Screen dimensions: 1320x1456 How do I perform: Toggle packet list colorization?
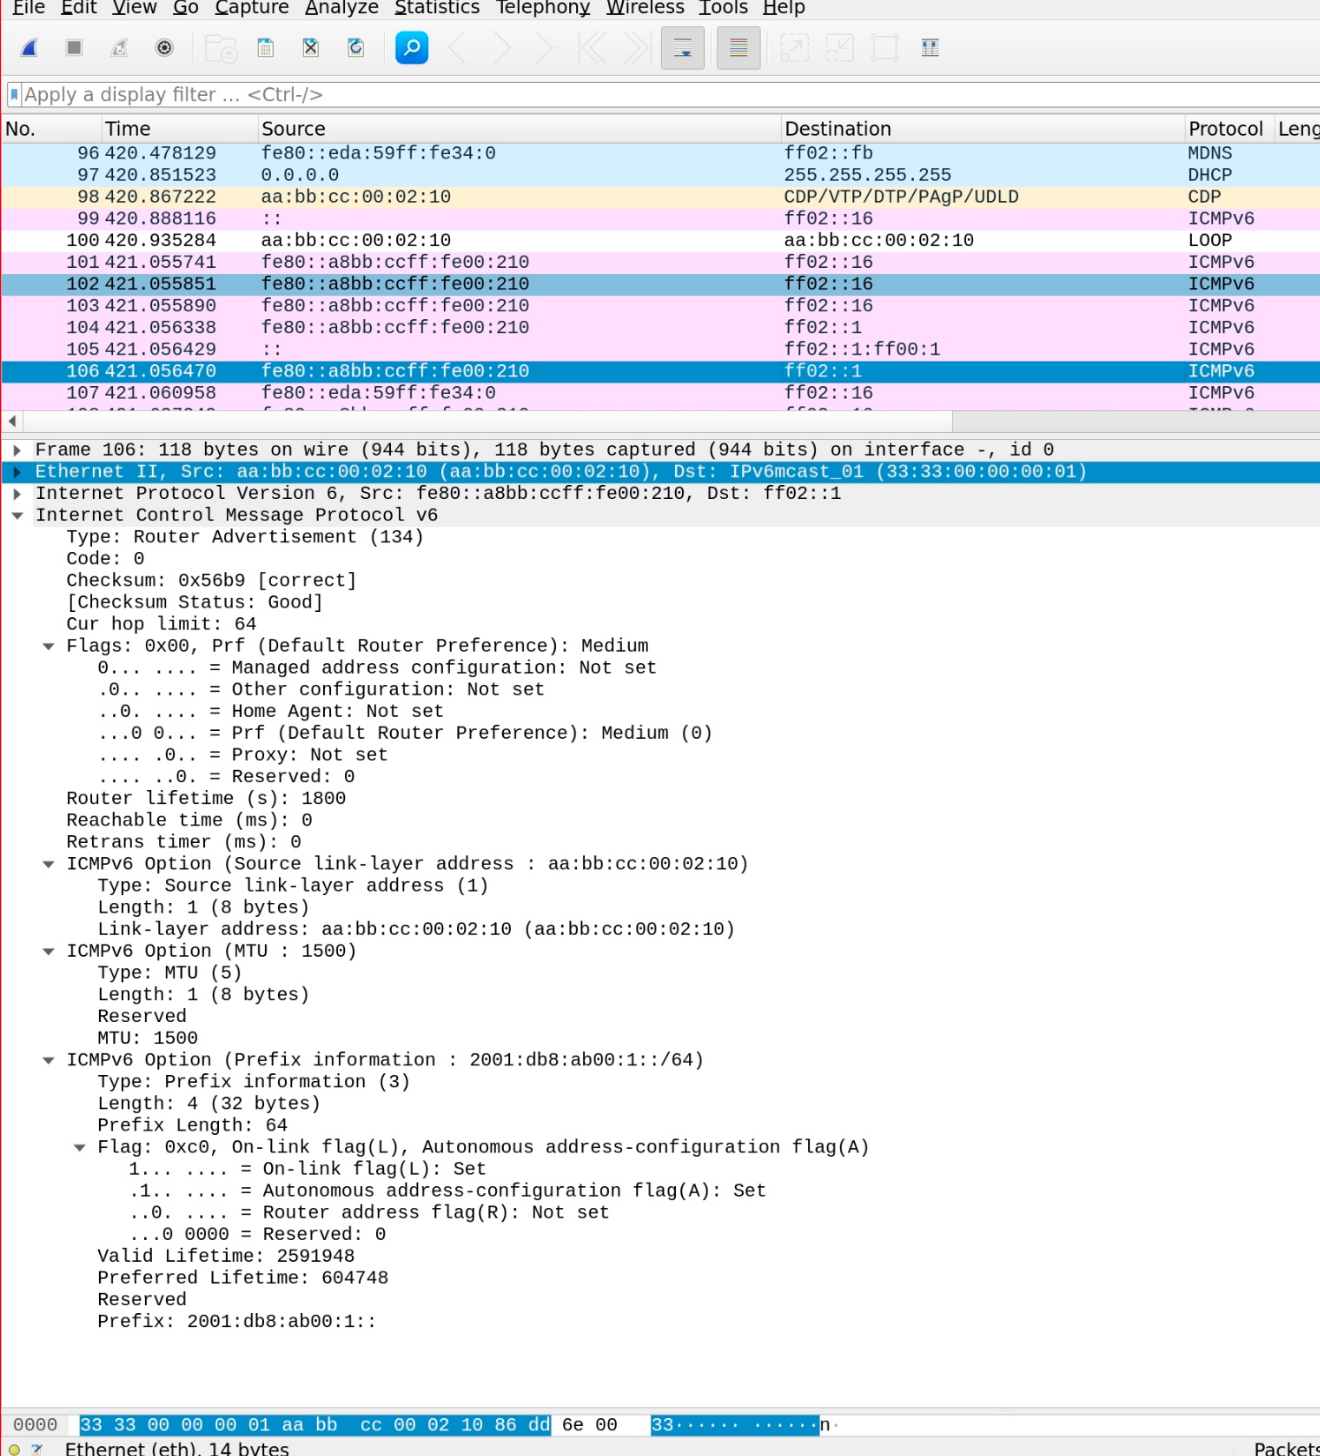[x=739, y=48]
